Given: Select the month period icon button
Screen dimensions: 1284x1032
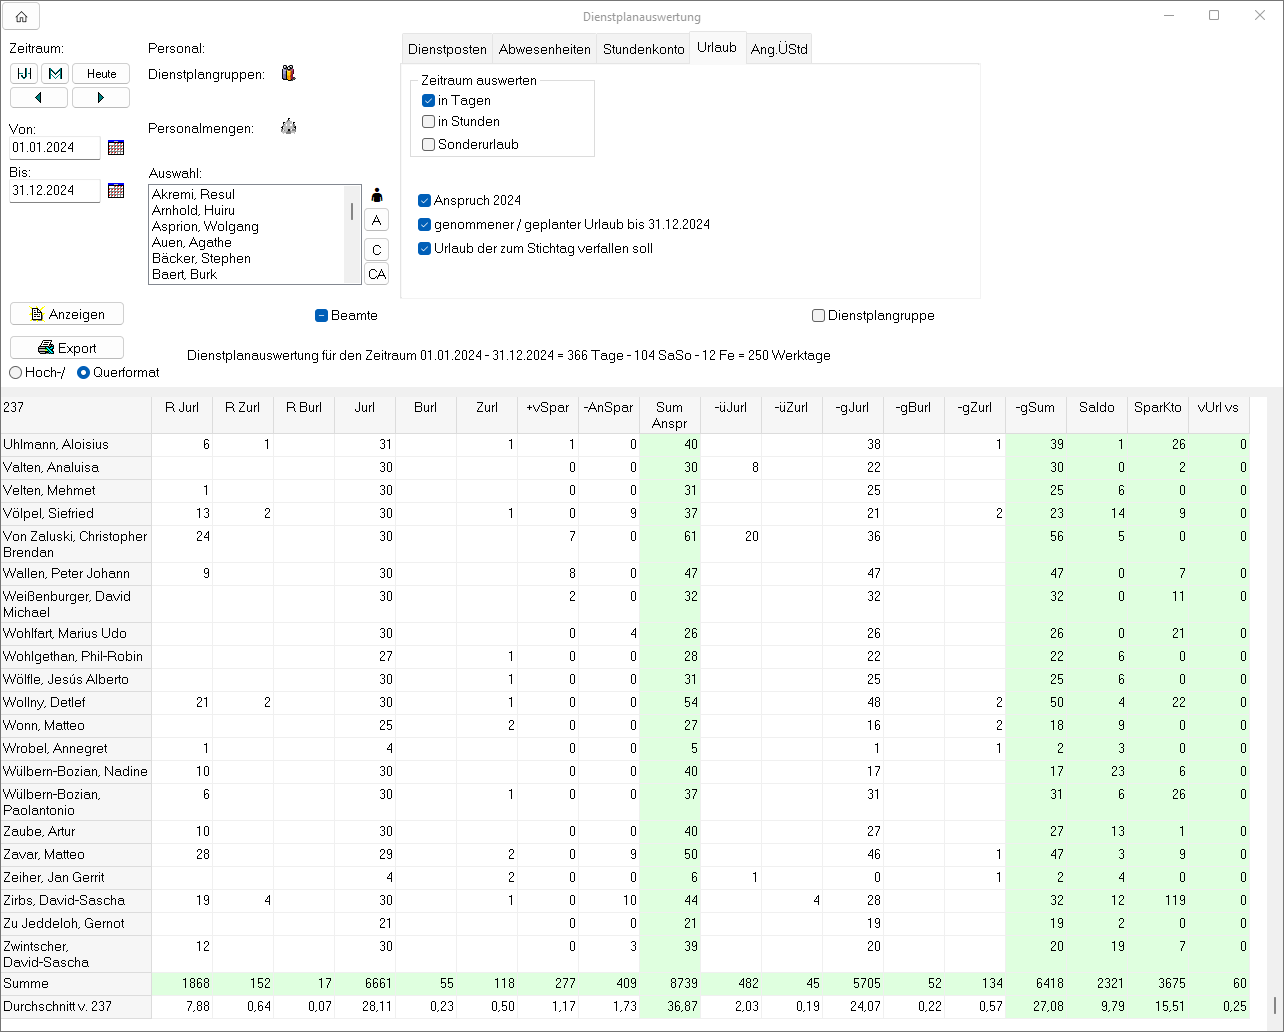Looking at the screenshot, I should [55, 74].
